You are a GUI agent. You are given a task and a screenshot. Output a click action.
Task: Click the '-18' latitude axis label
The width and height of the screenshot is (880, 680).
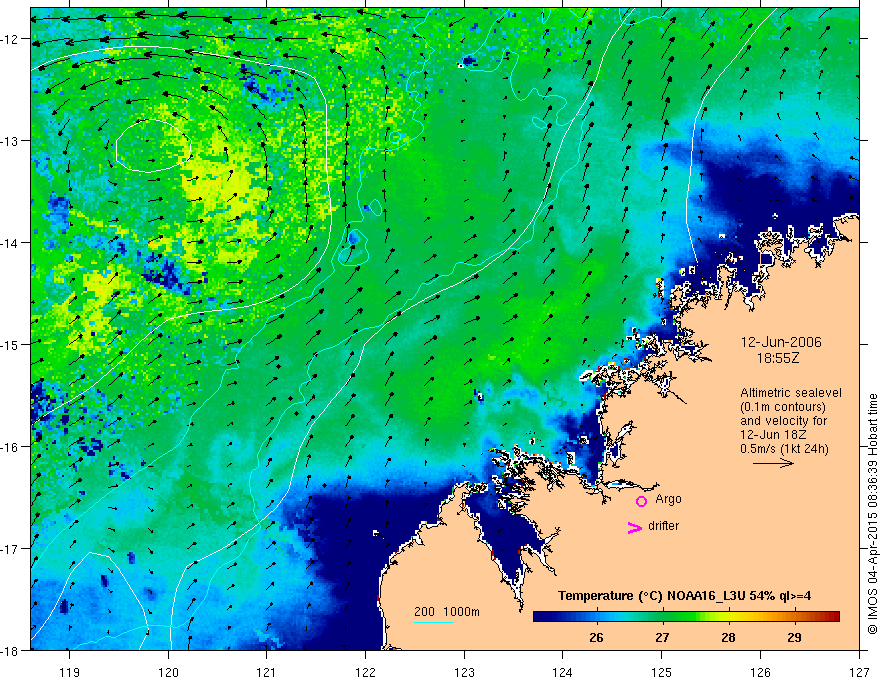(10, 650)
